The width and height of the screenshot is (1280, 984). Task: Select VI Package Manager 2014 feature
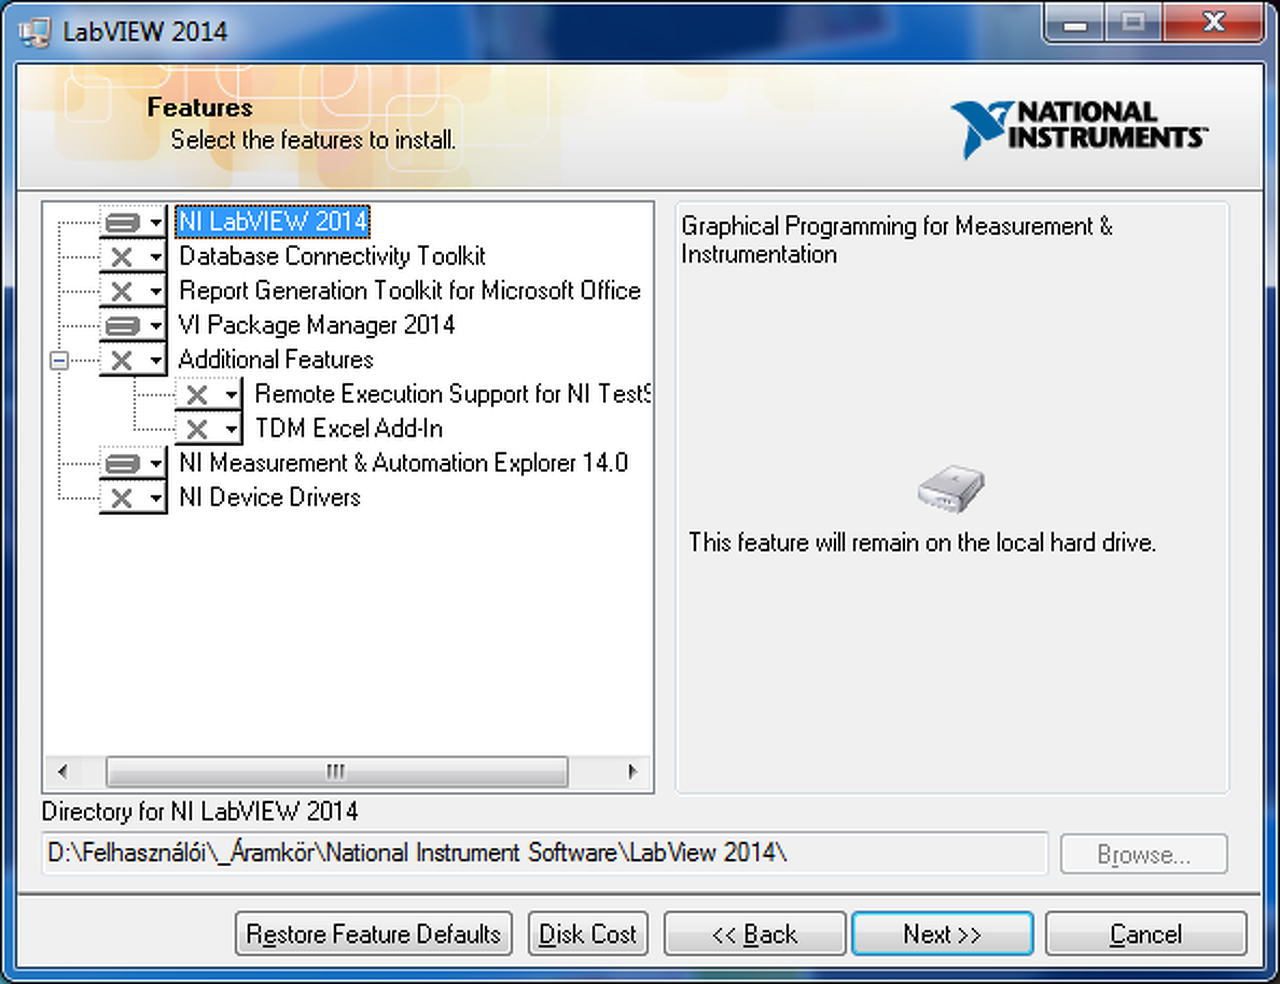(x=316, y=325)
